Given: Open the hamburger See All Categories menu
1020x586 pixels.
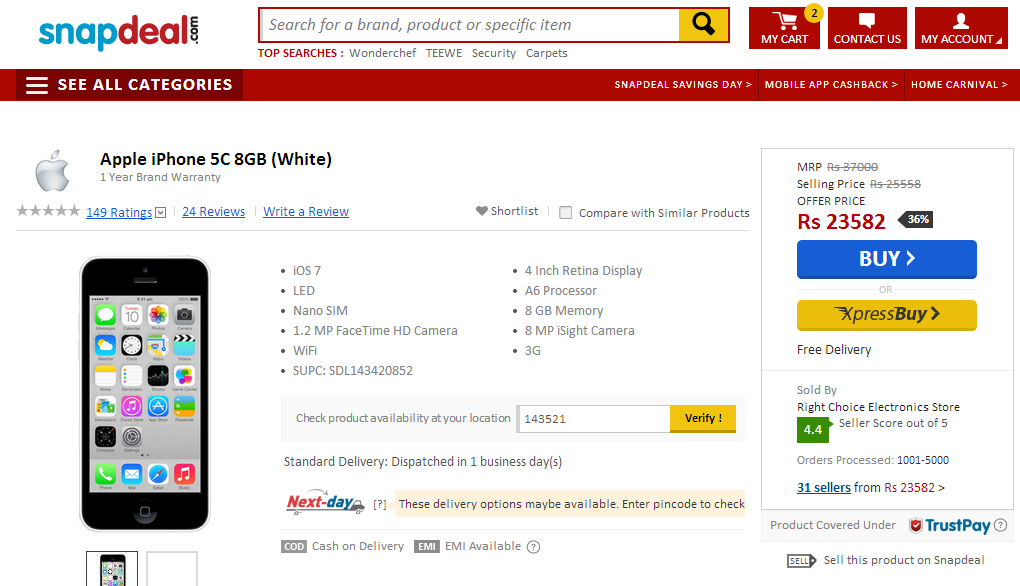Looking at the screenshot, I should click(129, 85).
